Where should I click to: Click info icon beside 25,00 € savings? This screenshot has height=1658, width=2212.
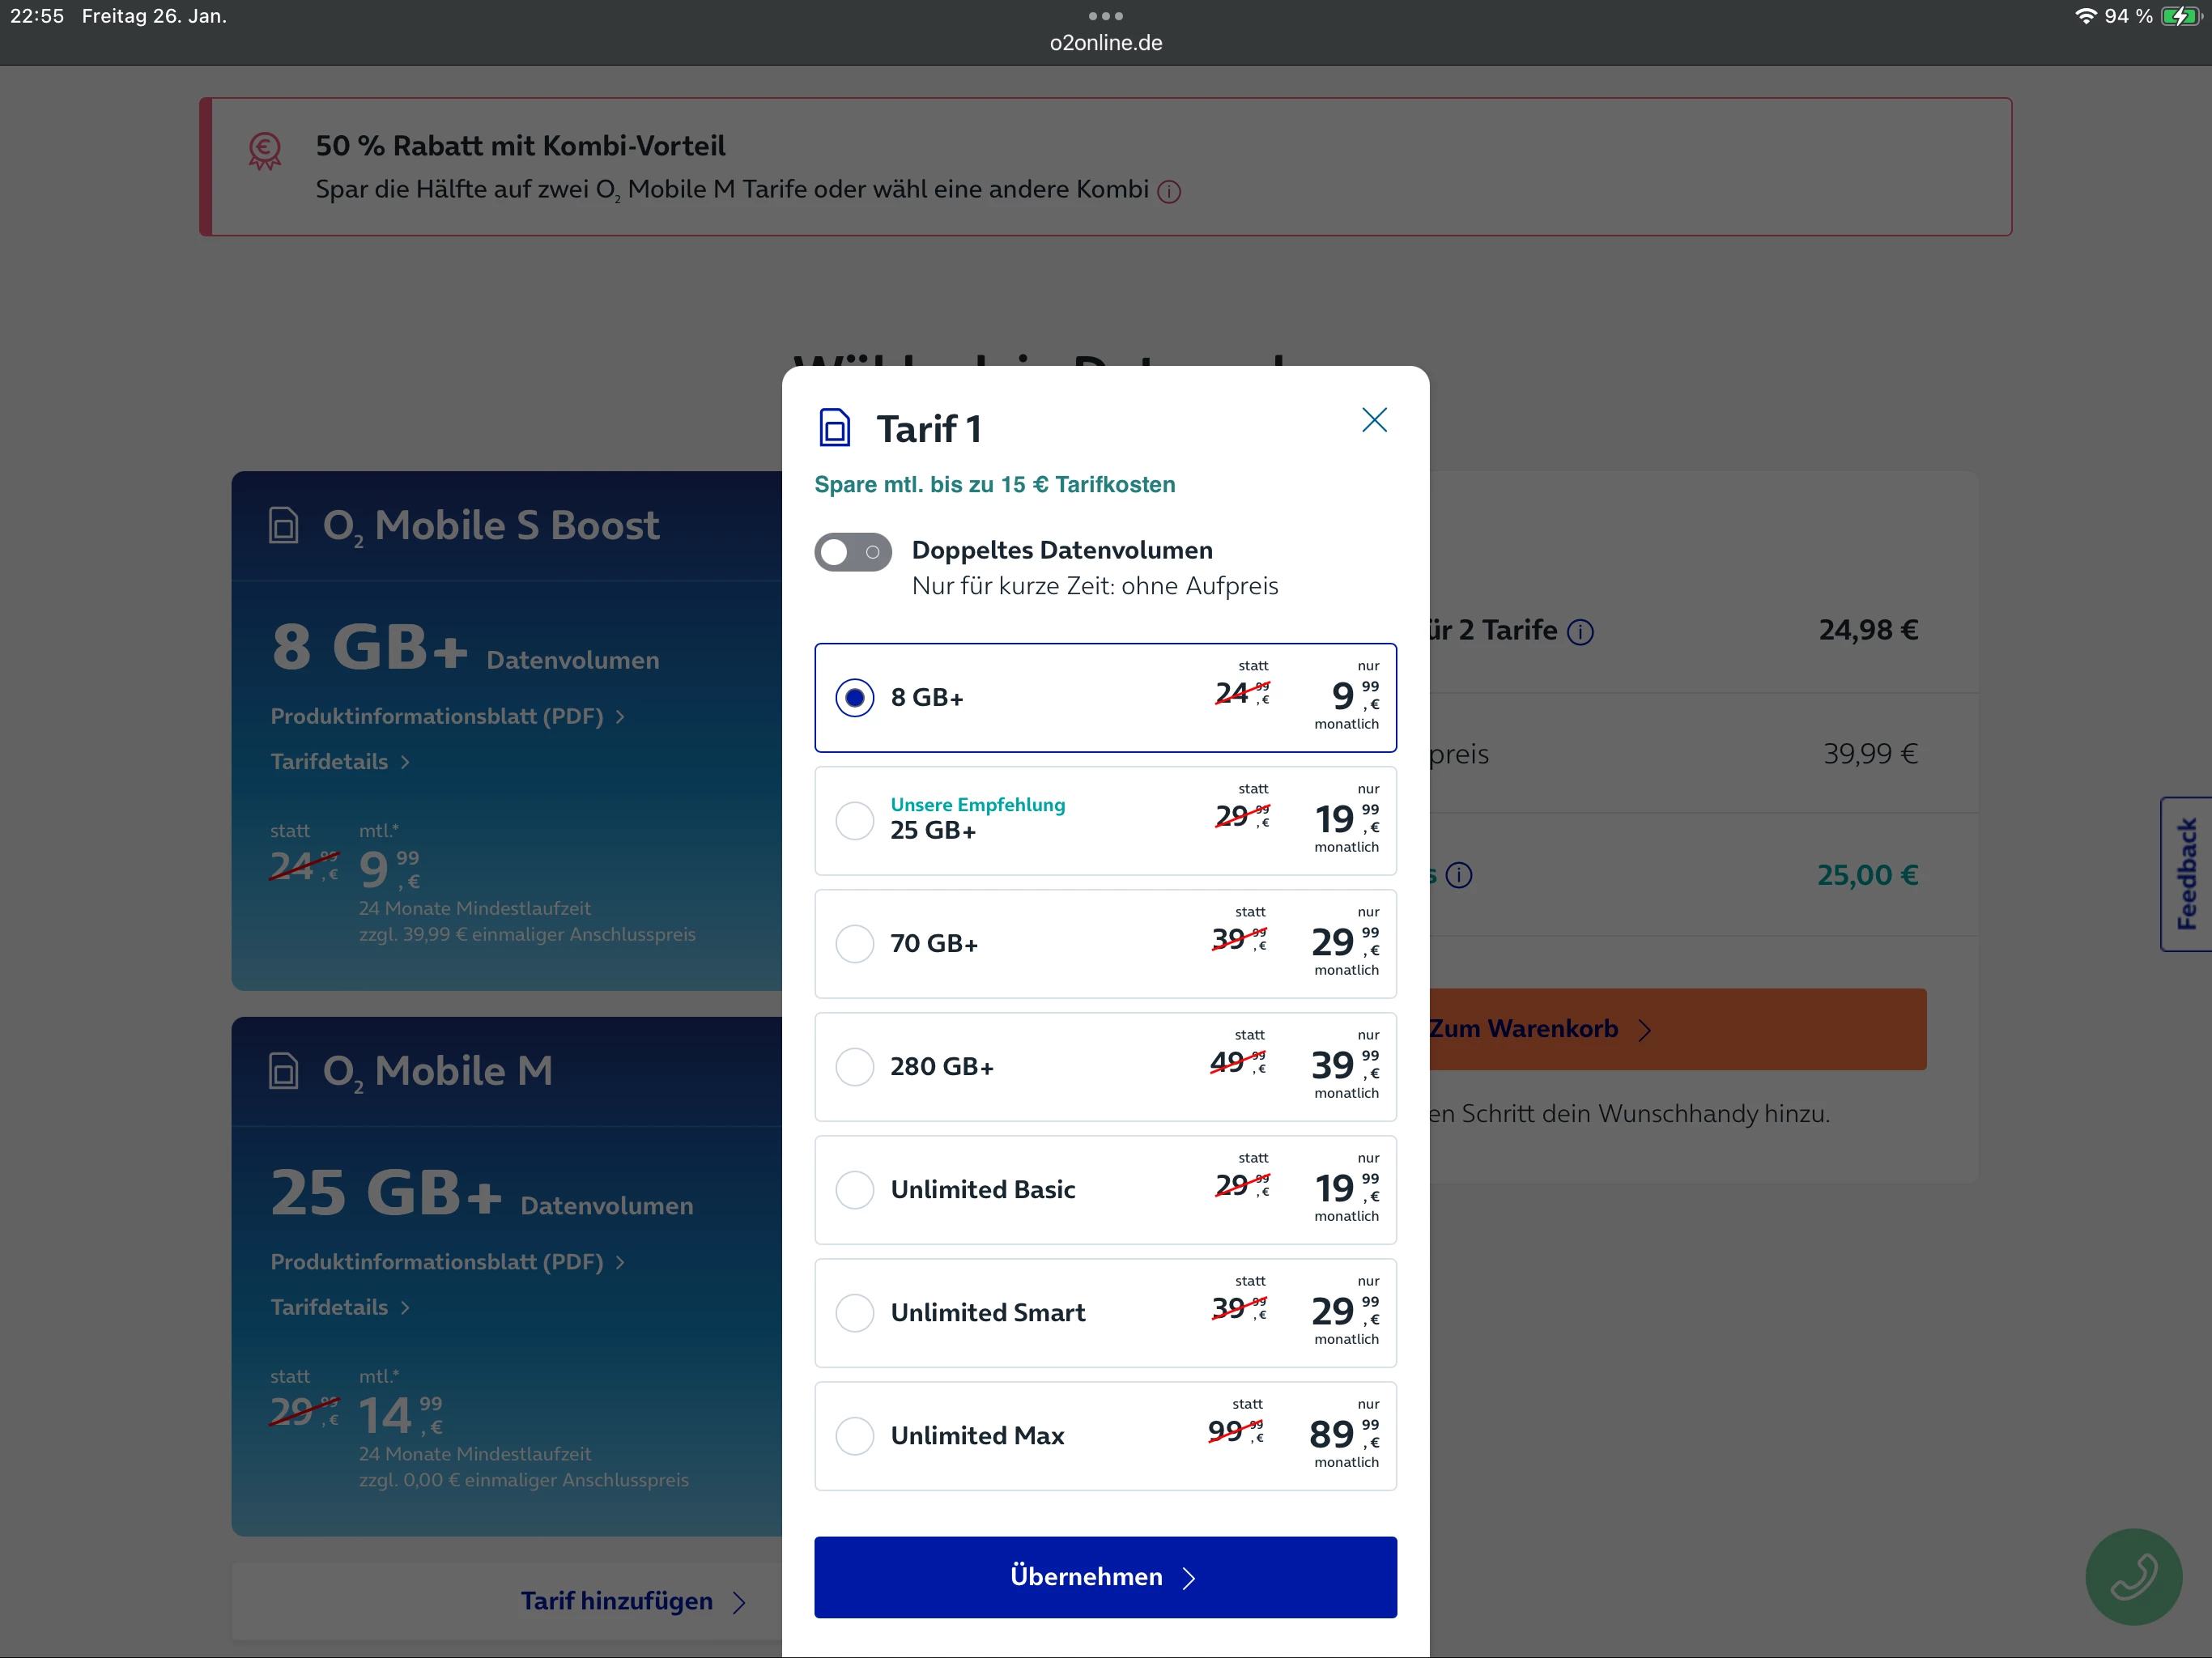1459,876
